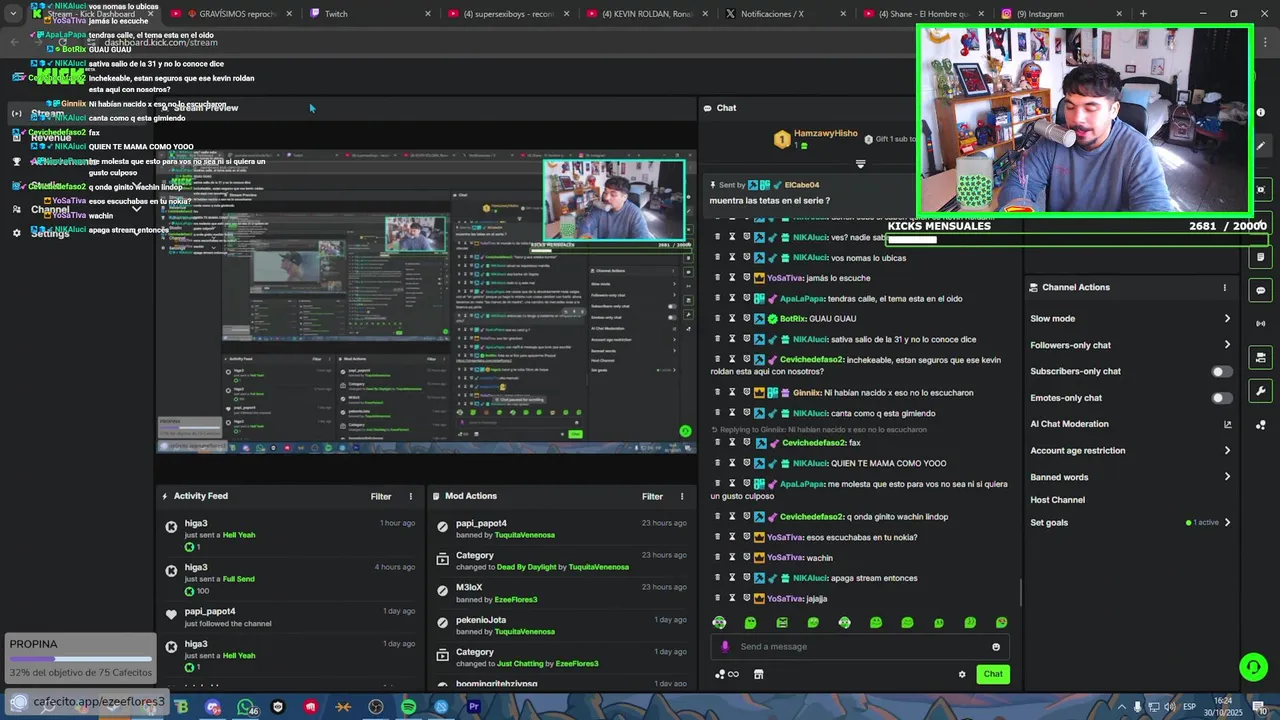Viewport: 1280px width, 720px height.
Task: Open Host Channel action
Action: click(1058, 500)
